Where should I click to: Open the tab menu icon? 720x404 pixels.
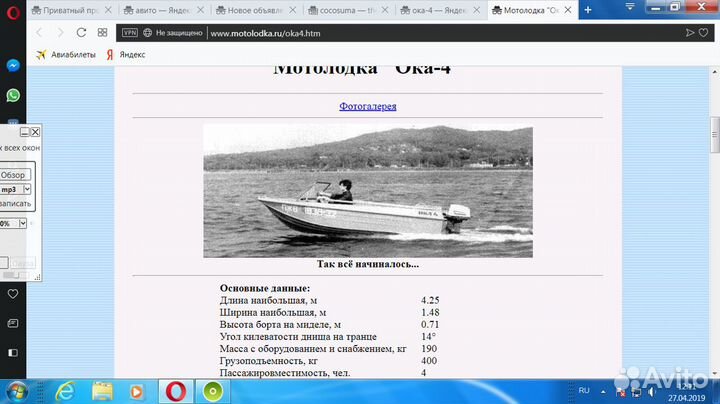point(630,6)
